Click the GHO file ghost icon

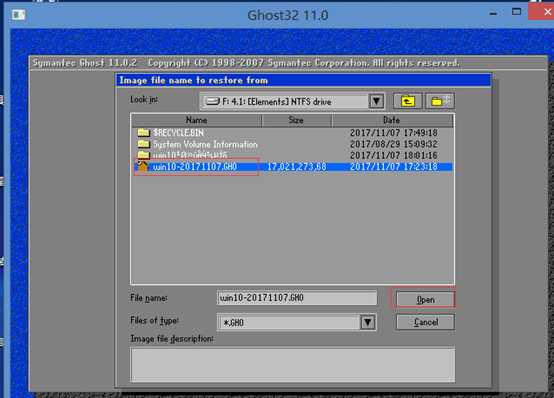point(143,166)
